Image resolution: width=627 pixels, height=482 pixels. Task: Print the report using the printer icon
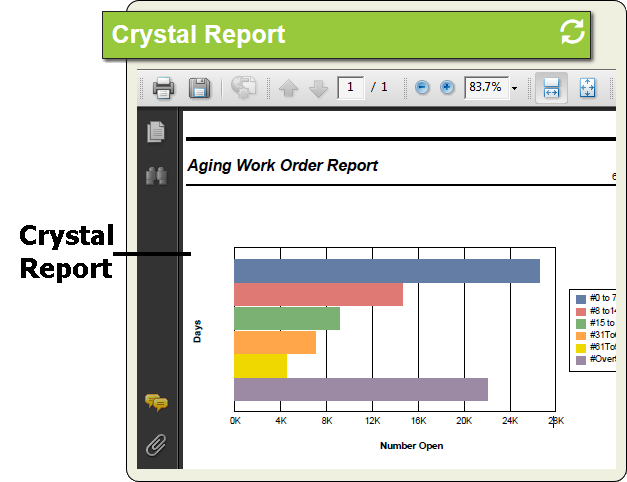[163, 88]
